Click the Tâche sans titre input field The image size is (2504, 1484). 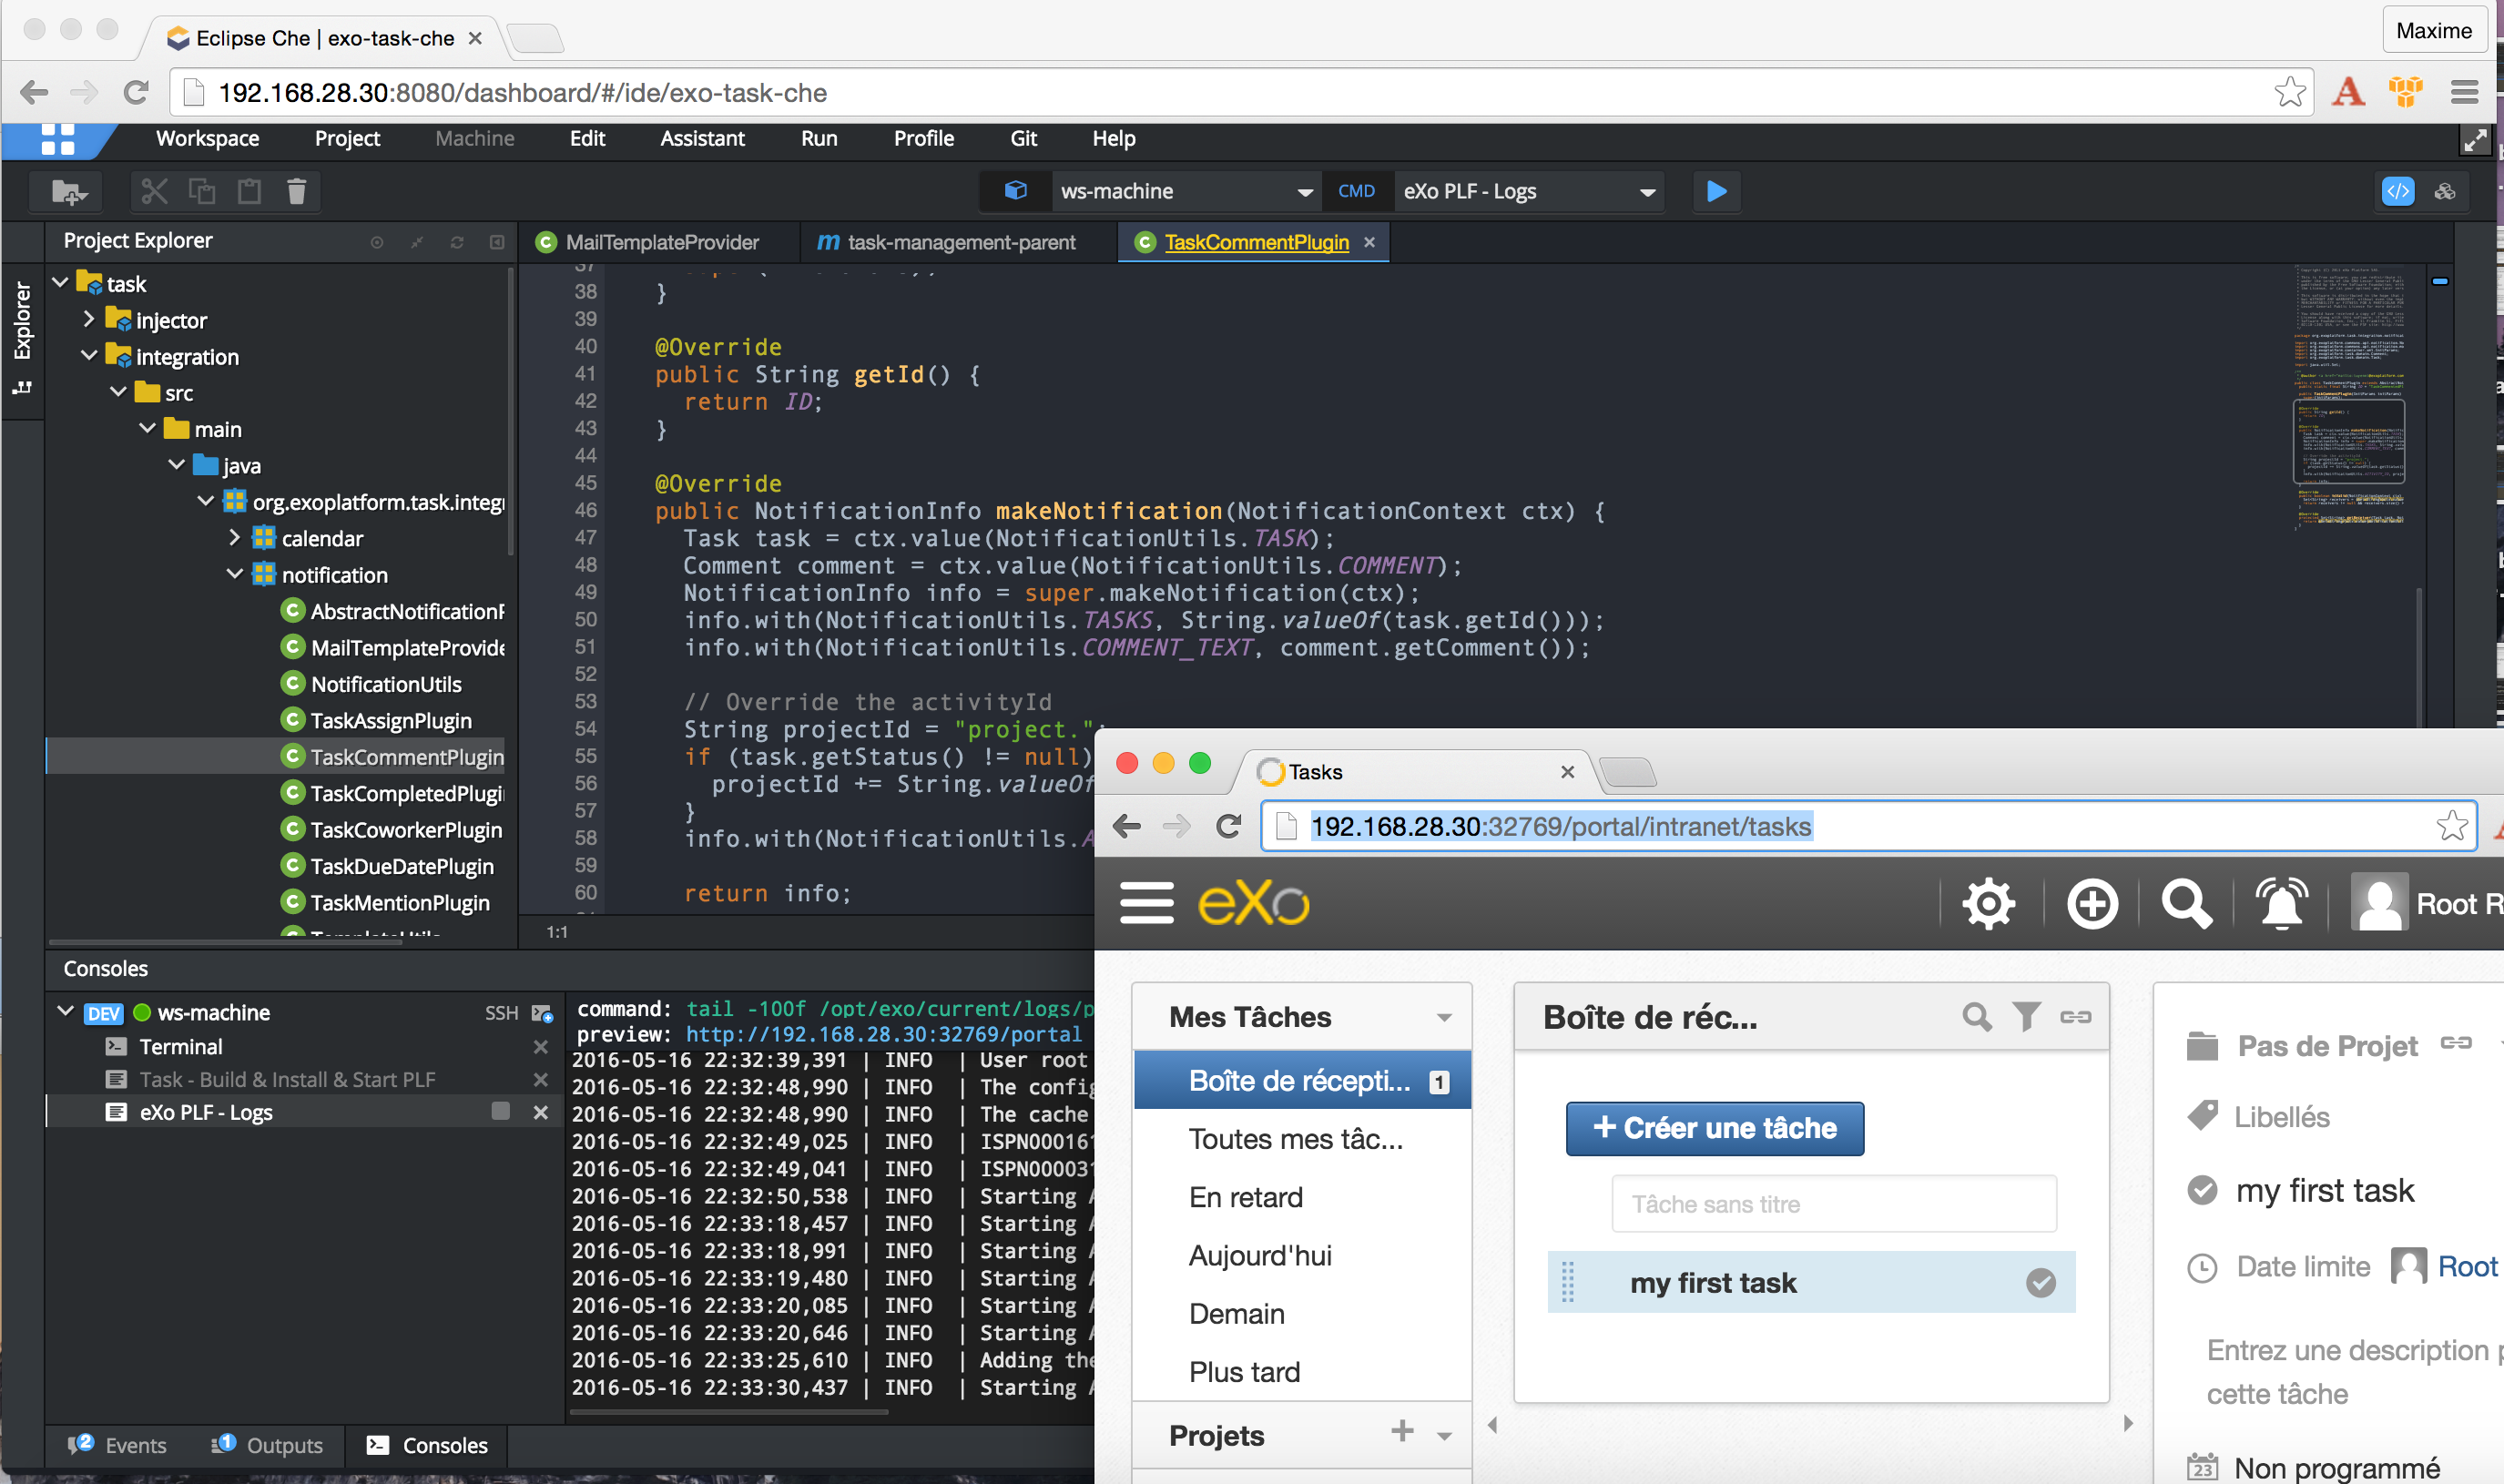[1833, 1204]
